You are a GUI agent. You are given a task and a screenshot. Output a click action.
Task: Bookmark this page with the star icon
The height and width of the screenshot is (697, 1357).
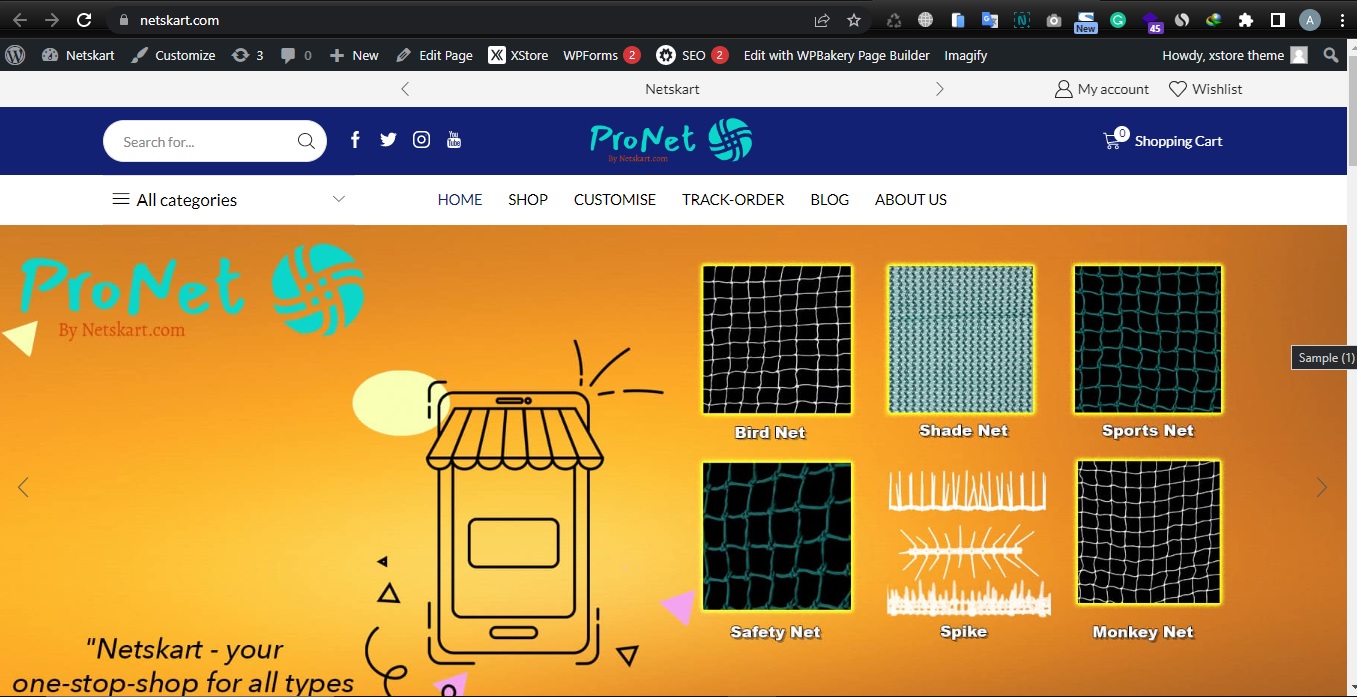click(854, 20)
